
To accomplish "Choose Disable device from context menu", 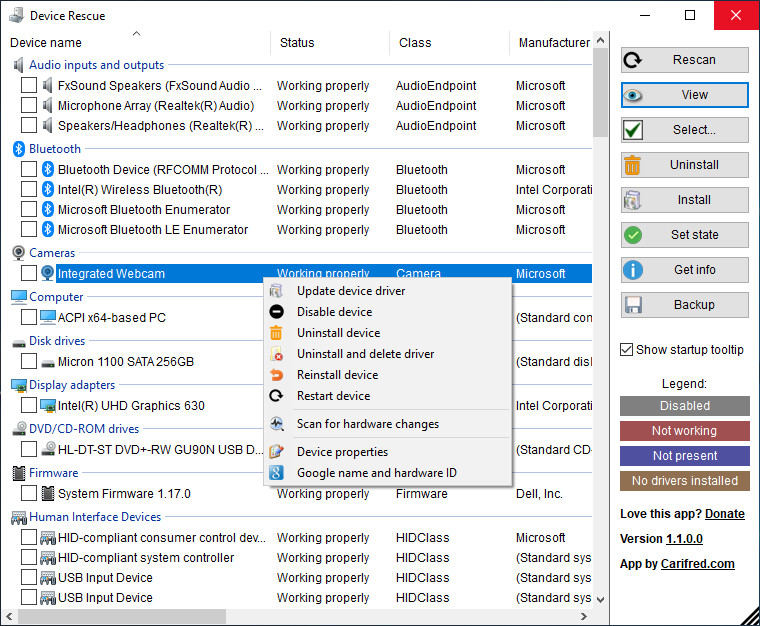I will coord(336,312).
